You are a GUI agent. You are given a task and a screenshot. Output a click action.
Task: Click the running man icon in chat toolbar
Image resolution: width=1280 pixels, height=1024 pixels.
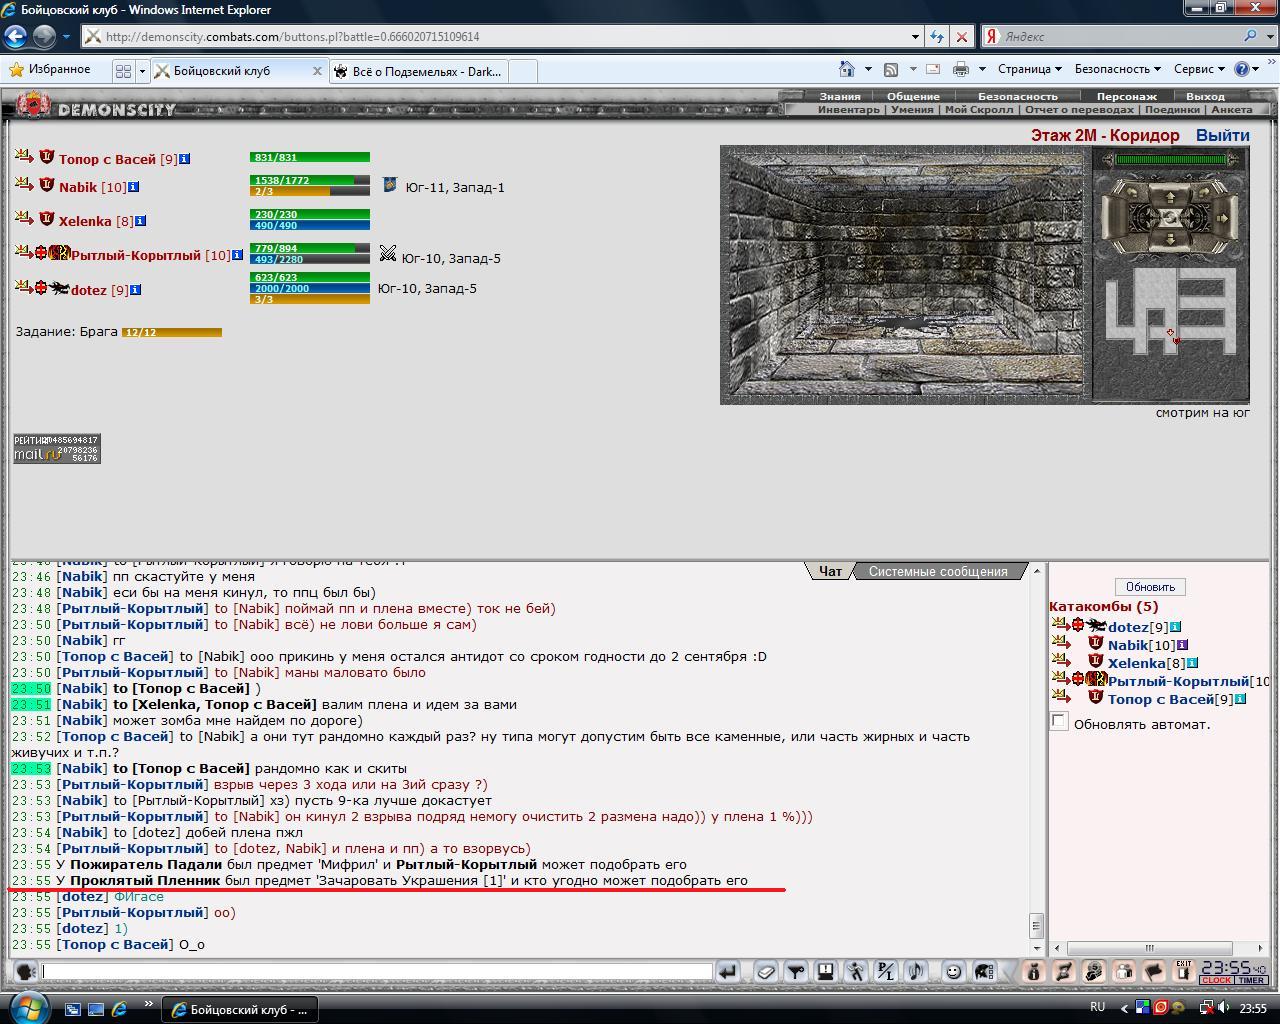856,972
